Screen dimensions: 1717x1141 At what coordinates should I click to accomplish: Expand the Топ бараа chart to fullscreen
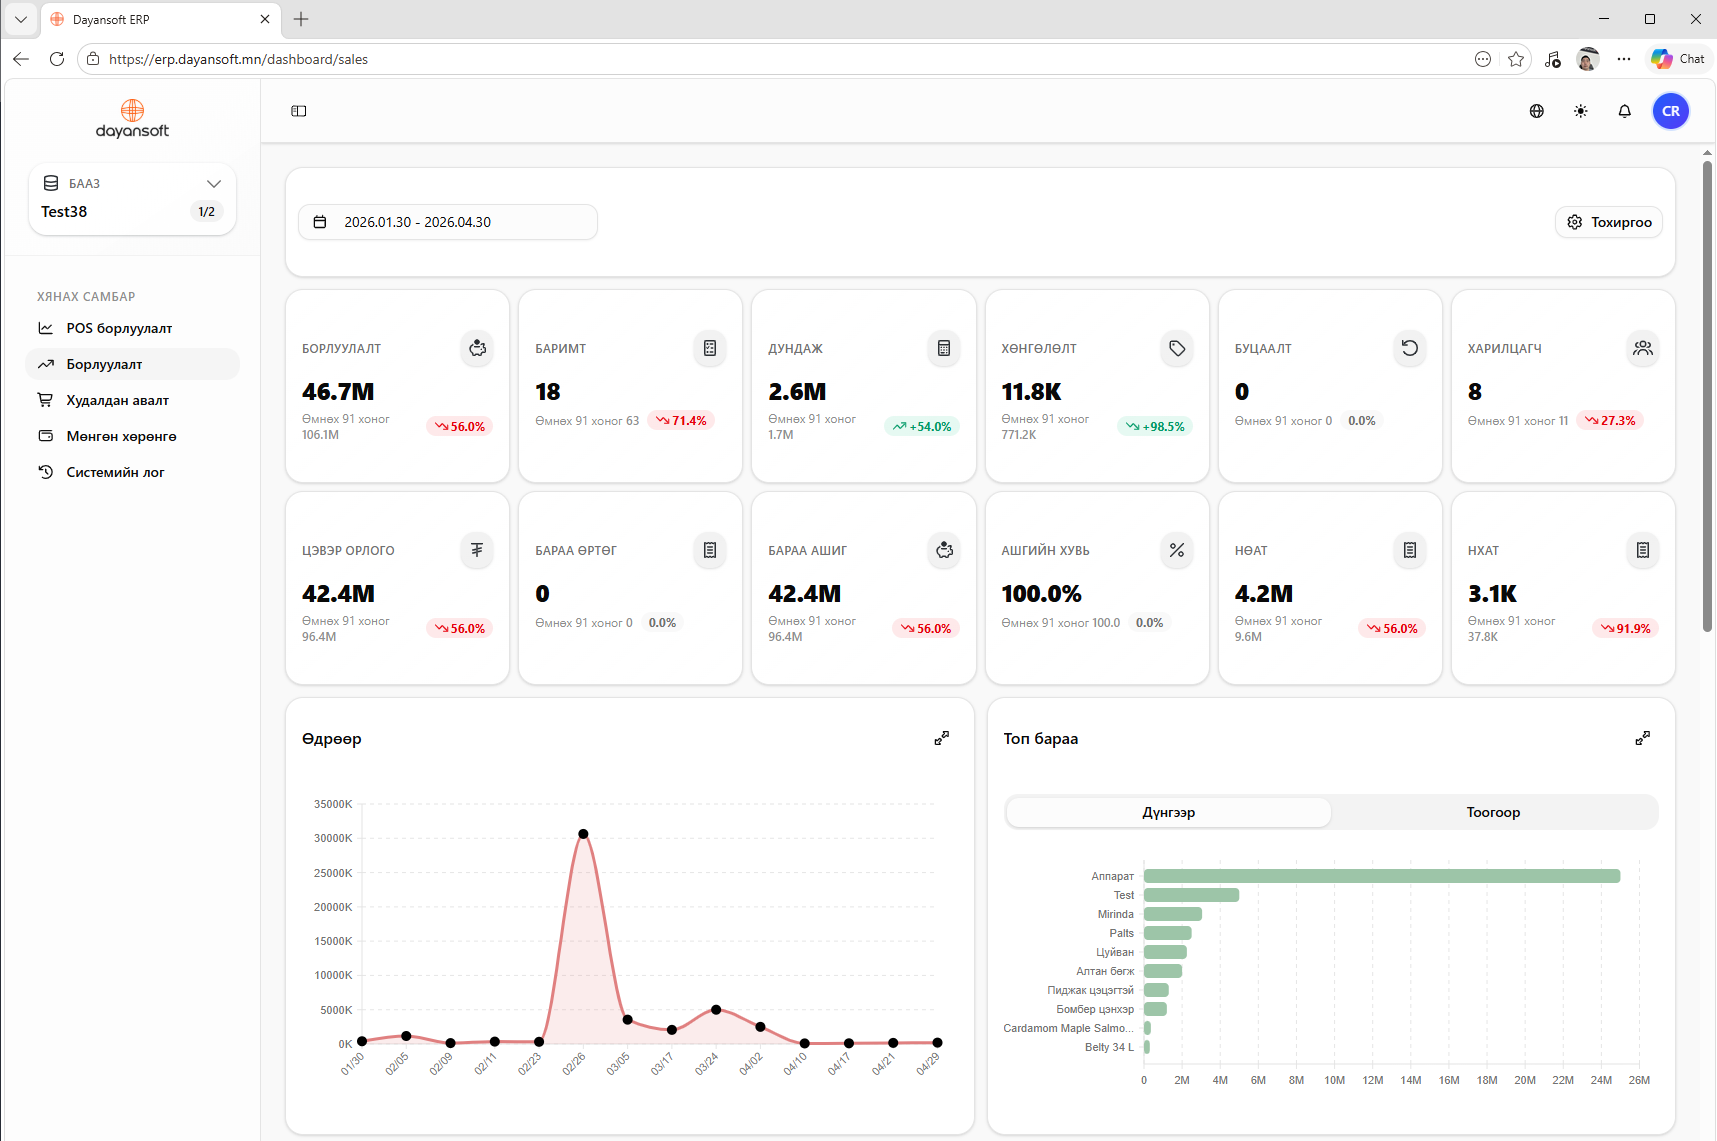click(x=1643, y=738)
